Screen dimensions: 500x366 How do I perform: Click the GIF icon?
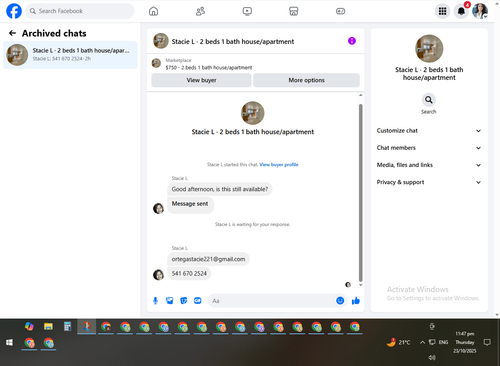[198, 301]
